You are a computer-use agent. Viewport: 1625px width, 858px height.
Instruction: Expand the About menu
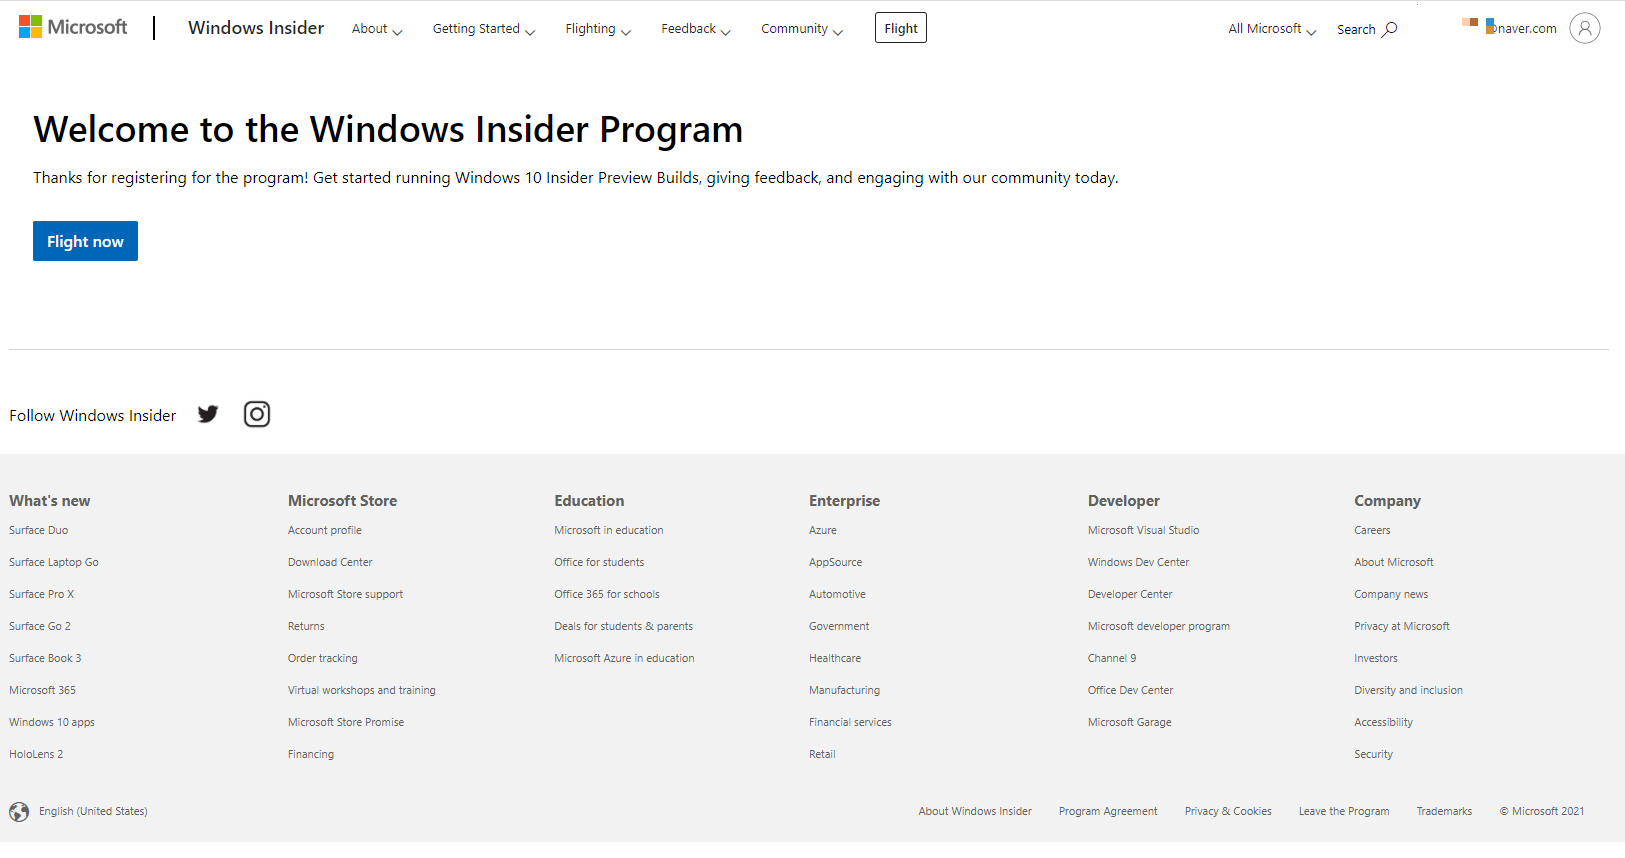click(x=377, y=29)
